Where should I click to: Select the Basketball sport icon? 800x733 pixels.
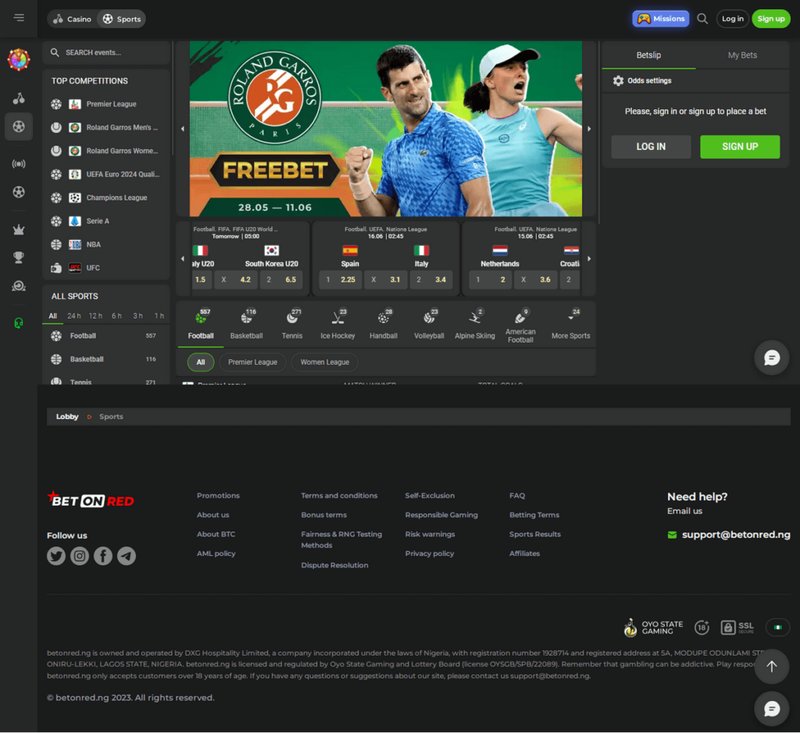point(246,317)
